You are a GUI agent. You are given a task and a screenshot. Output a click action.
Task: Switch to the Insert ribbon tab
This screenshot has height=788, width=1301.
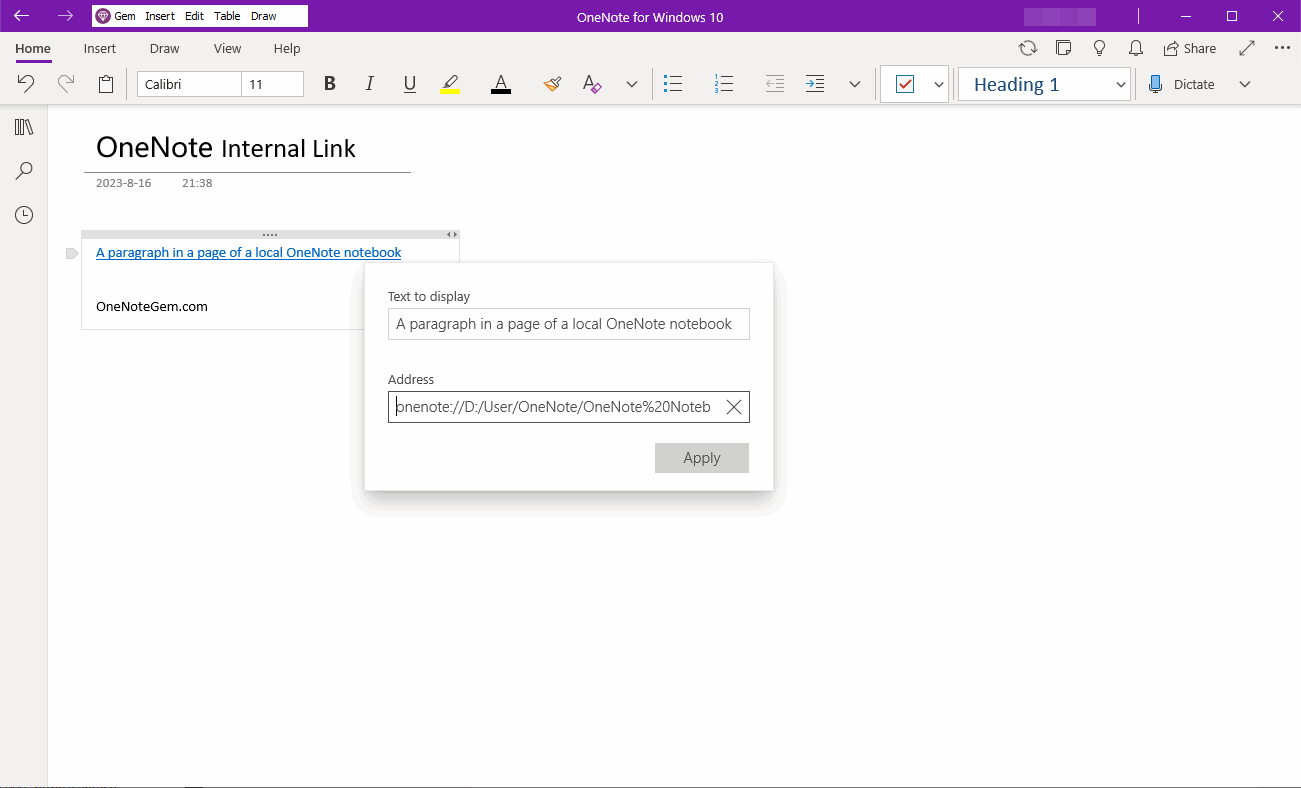click(100, 48)
